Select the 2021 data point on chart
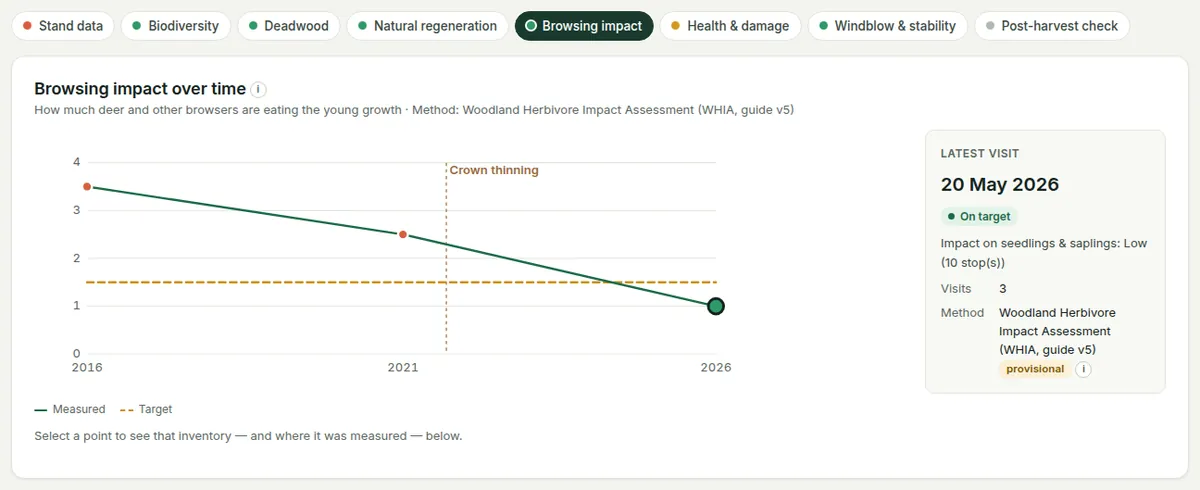The image size is (1200, 490). coord(403,234)
